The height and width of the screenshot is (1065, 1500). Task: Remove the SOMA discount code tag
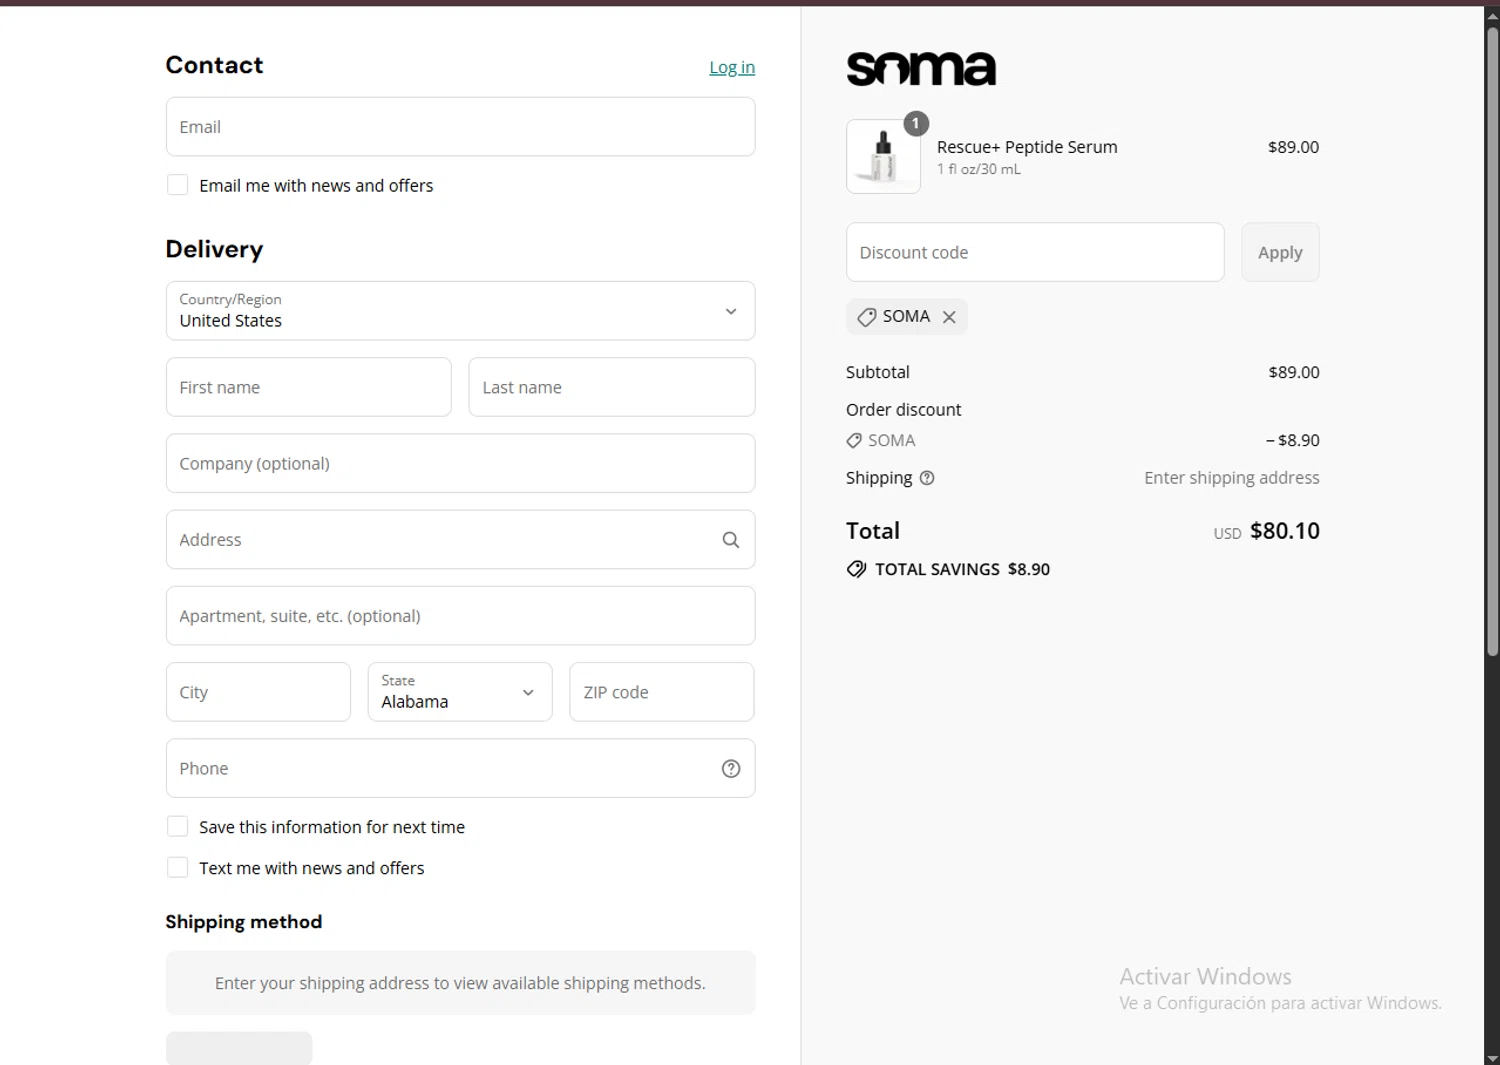(949, 317)
